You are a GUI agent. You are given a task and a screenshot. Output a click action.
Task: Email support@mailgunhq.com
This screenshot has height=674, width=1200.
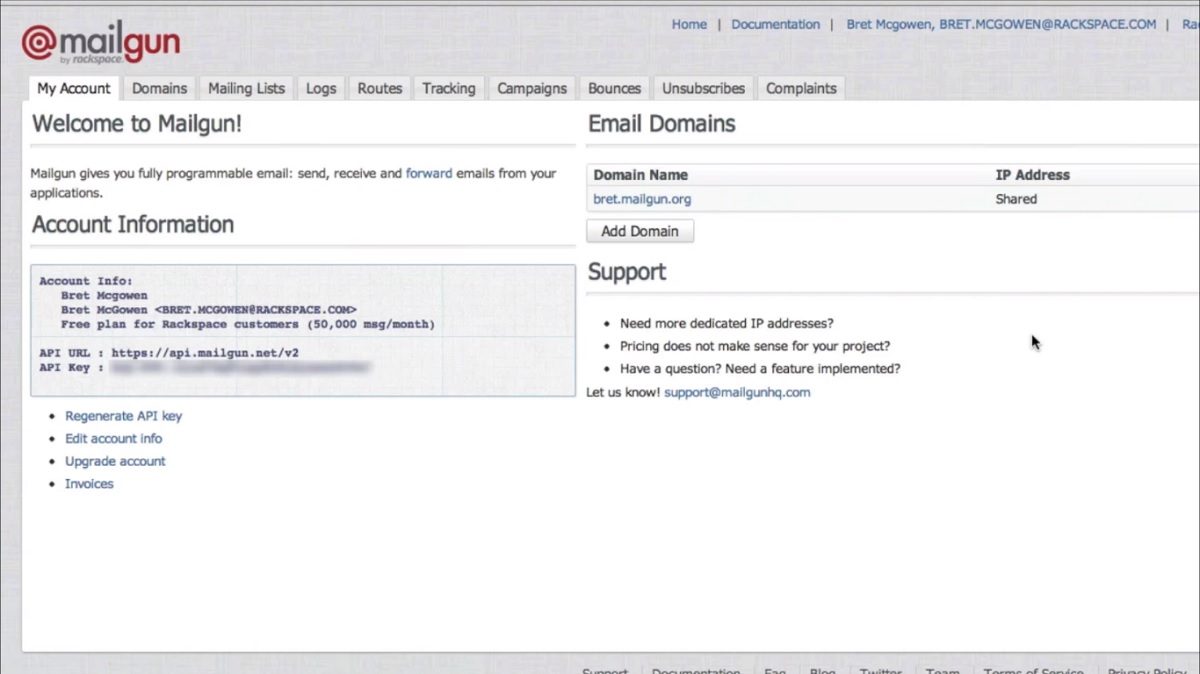(x=737, y=392)
